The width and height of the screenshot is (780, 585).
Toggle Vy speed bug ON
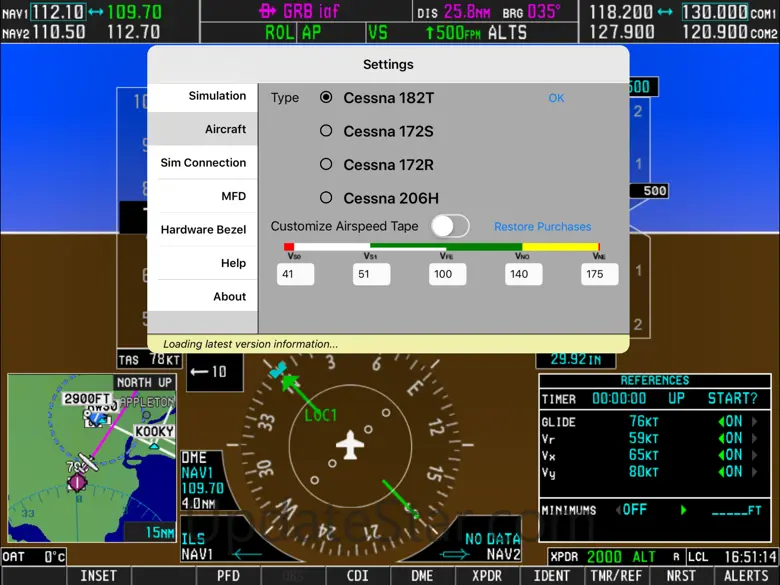coord(730,472)
